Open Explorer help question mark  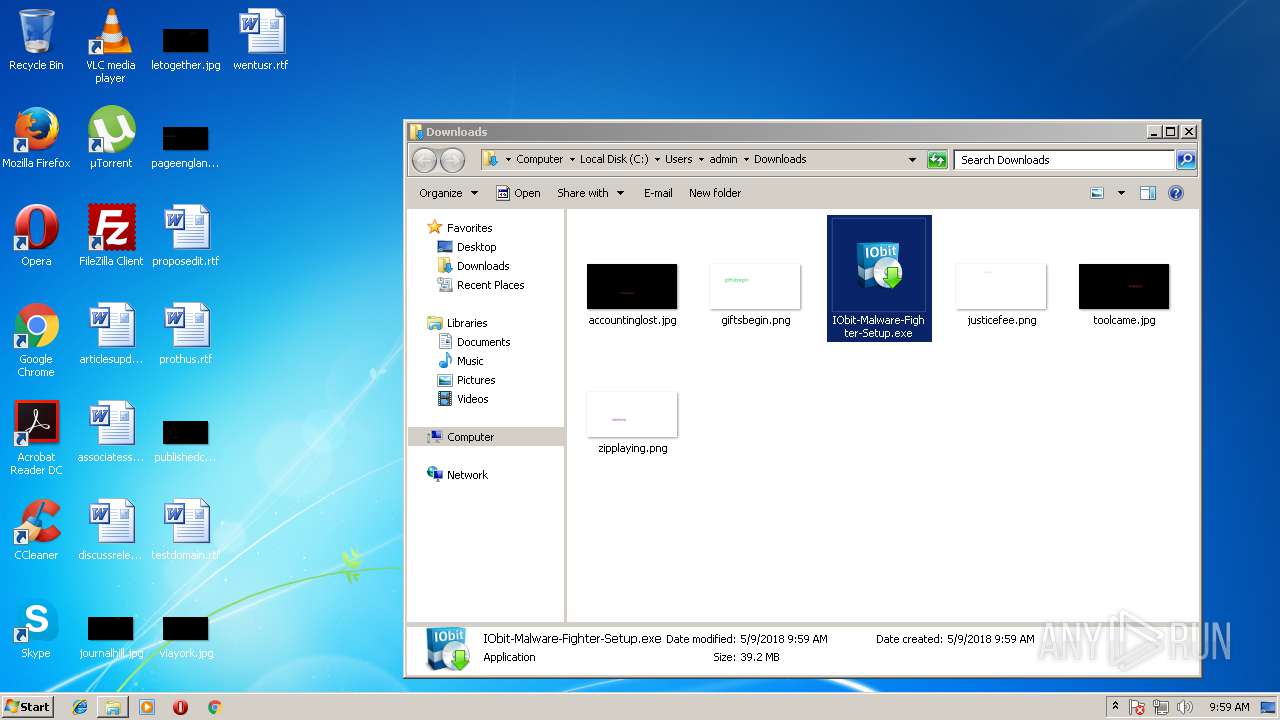point(1176,193)
